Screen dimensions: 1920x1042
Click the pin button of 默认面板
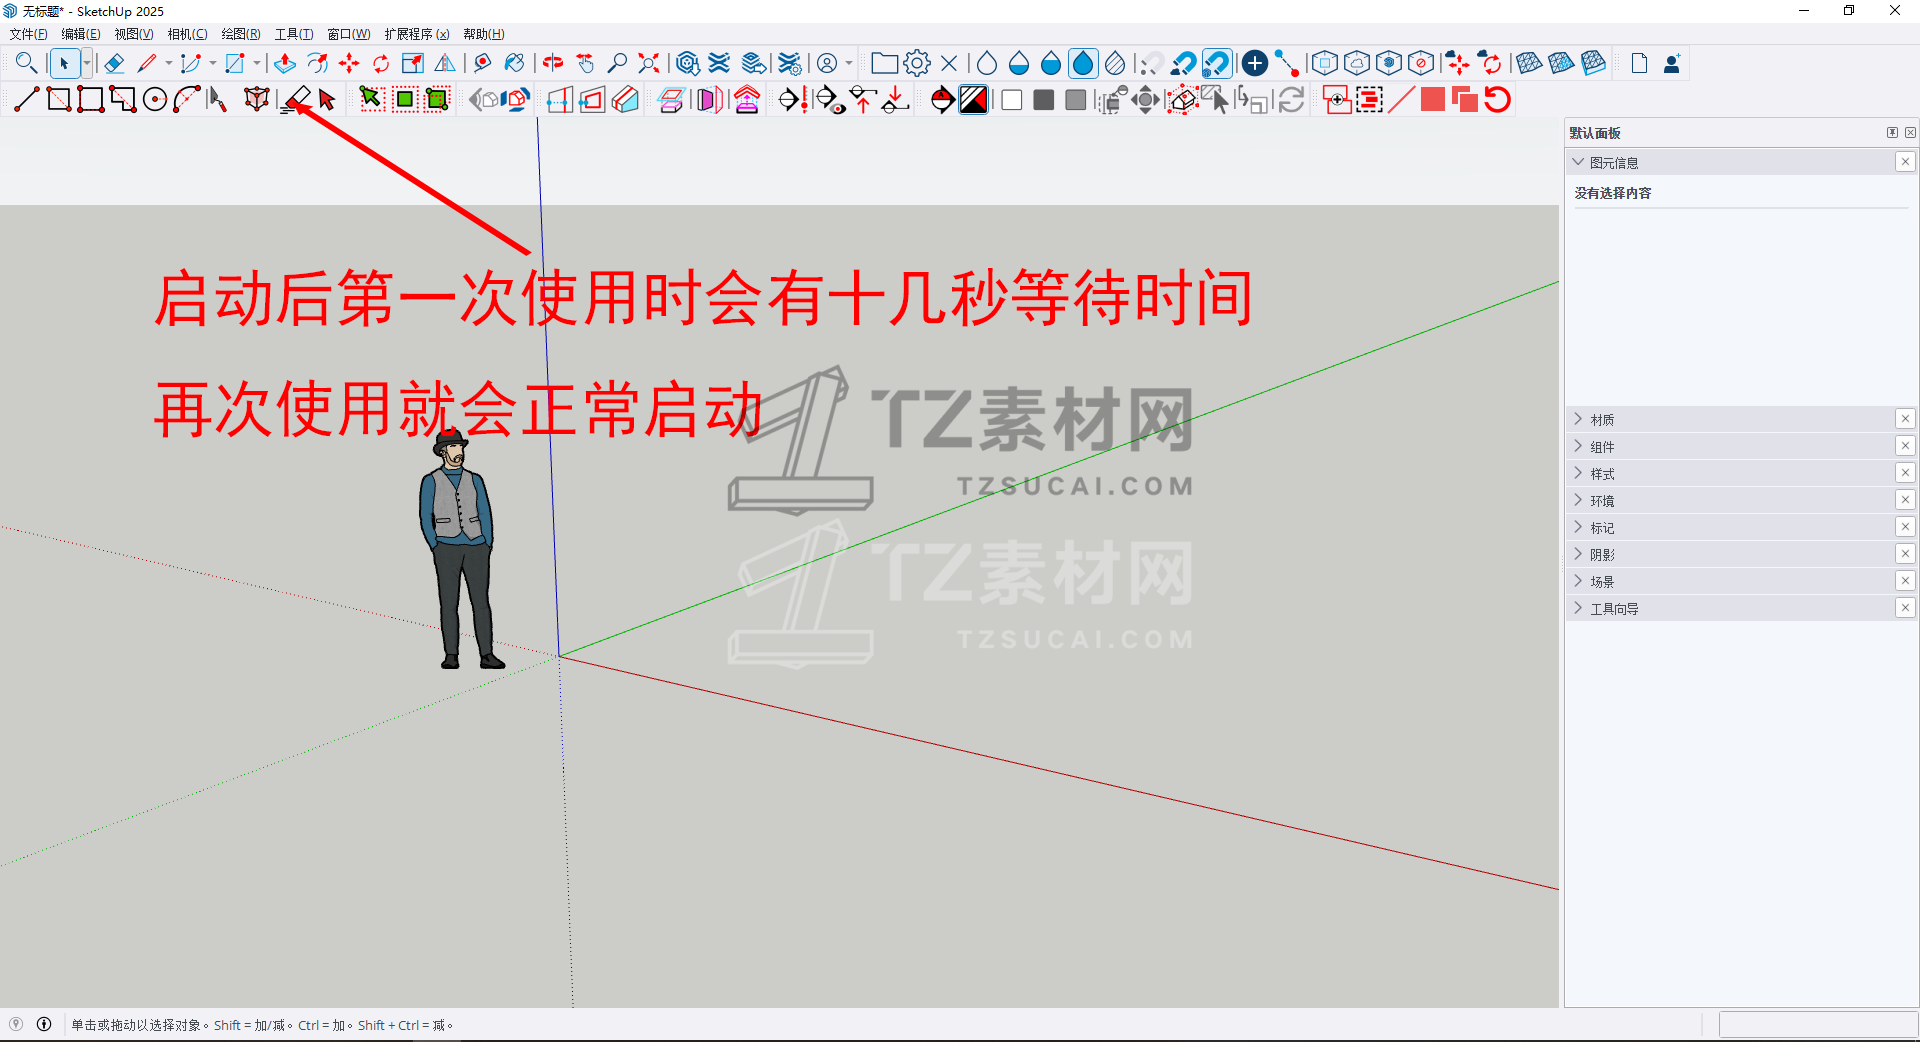coord(1892,132)
